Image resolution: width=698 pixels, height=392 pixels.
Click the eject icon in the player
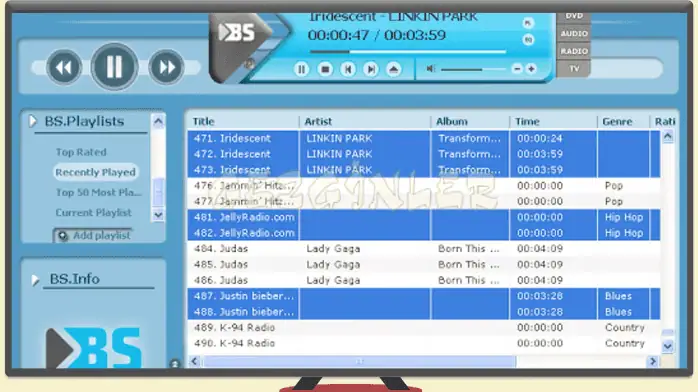tap(394, 69)
